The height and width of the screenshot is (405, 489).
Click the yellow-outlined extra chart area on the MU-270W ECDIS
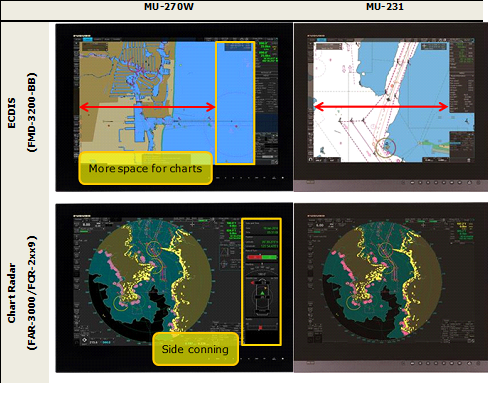pos(235,103)
